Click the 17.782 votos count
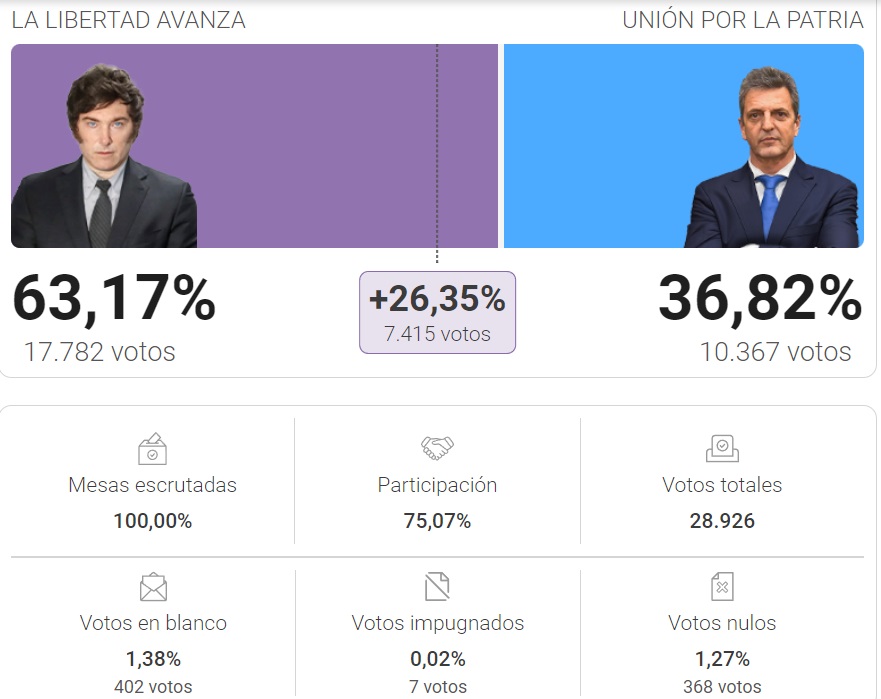 tap(99, 352)
